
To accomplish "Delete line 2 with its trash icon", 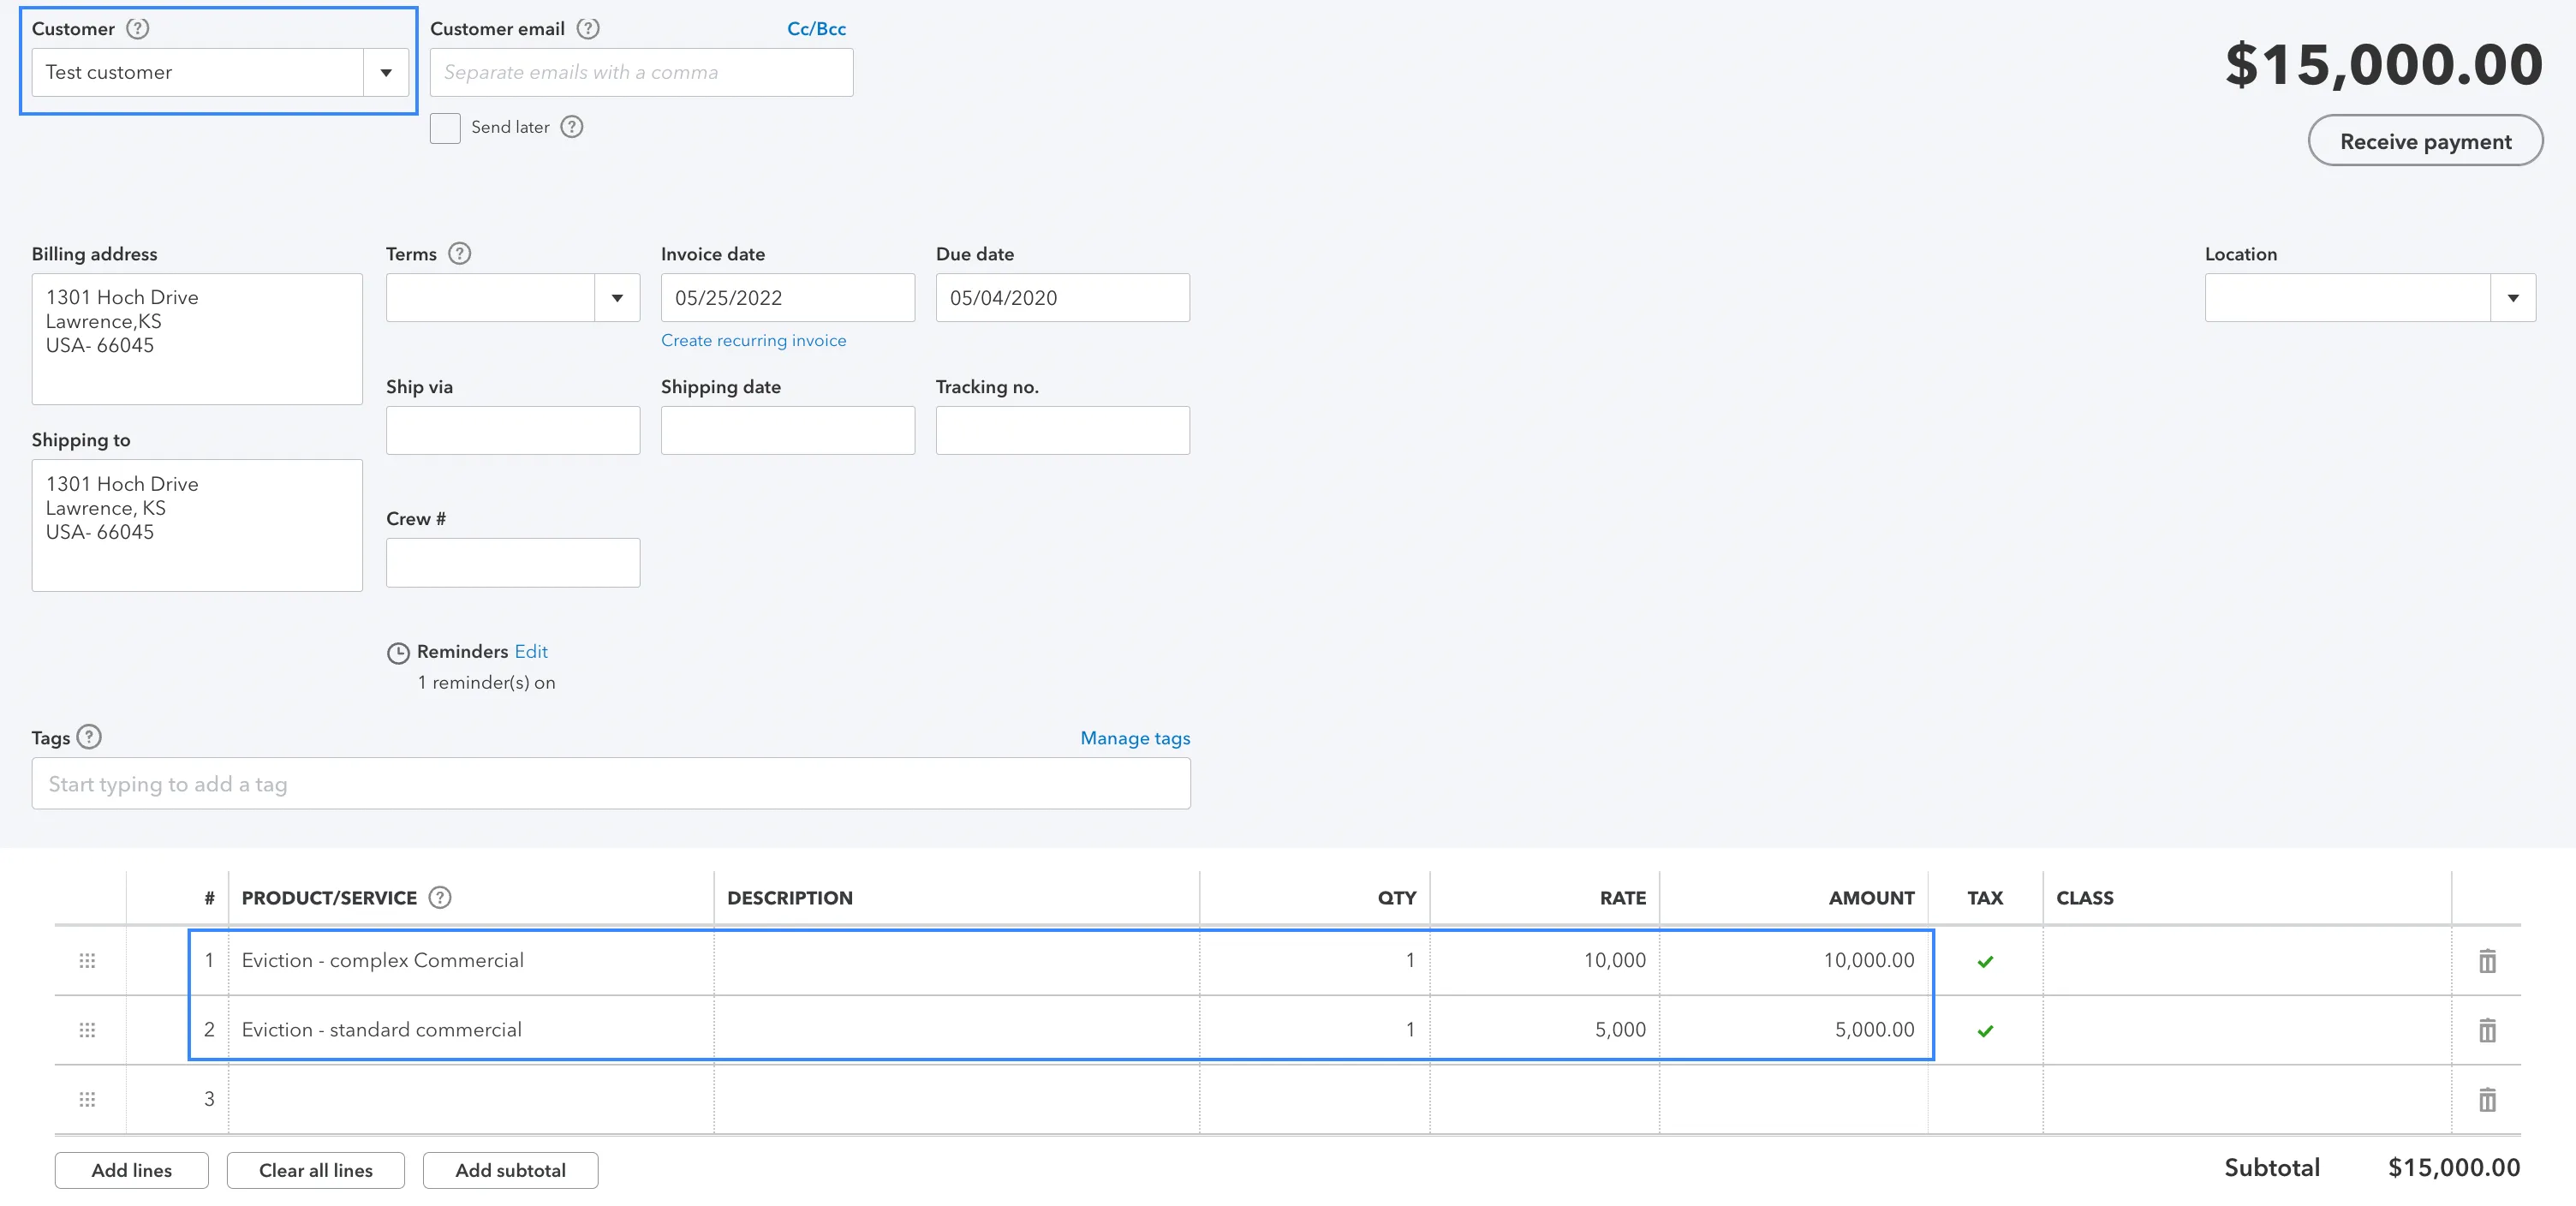I will [2487, 1030].
